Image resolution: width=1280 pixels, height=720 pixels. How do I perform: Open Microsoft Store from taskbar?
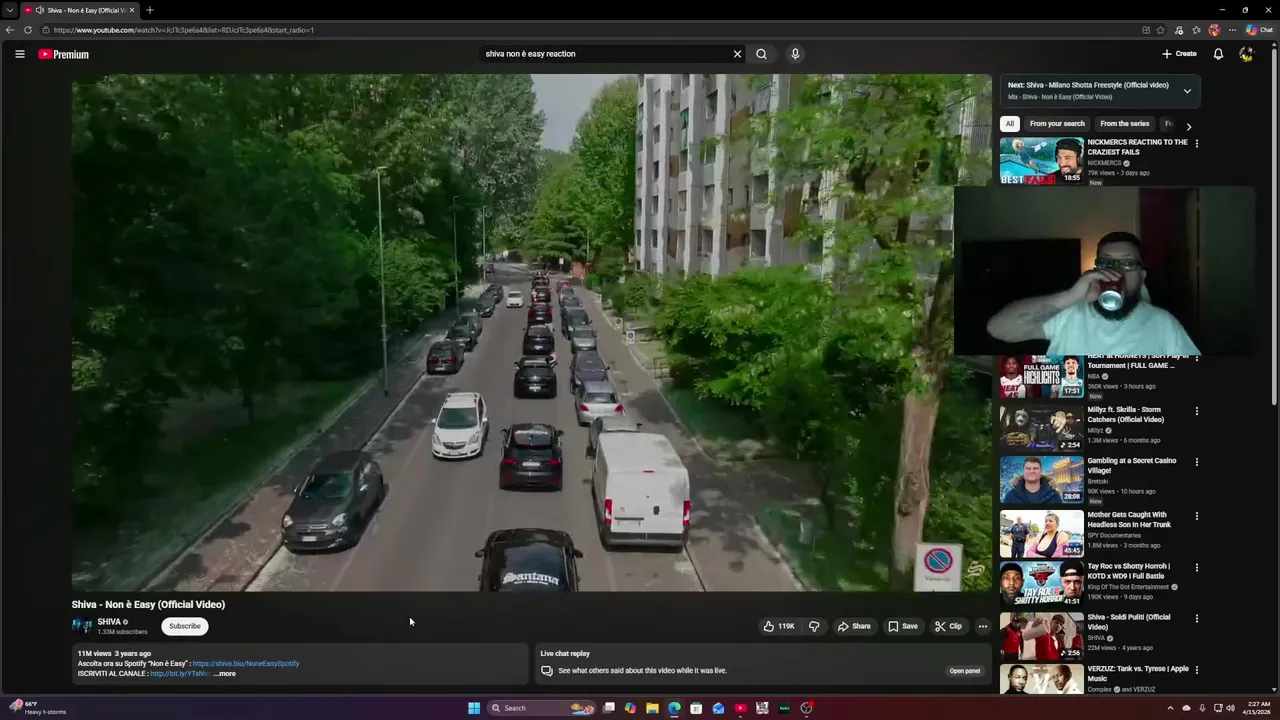pyautogui.click(x=696, y=708)
